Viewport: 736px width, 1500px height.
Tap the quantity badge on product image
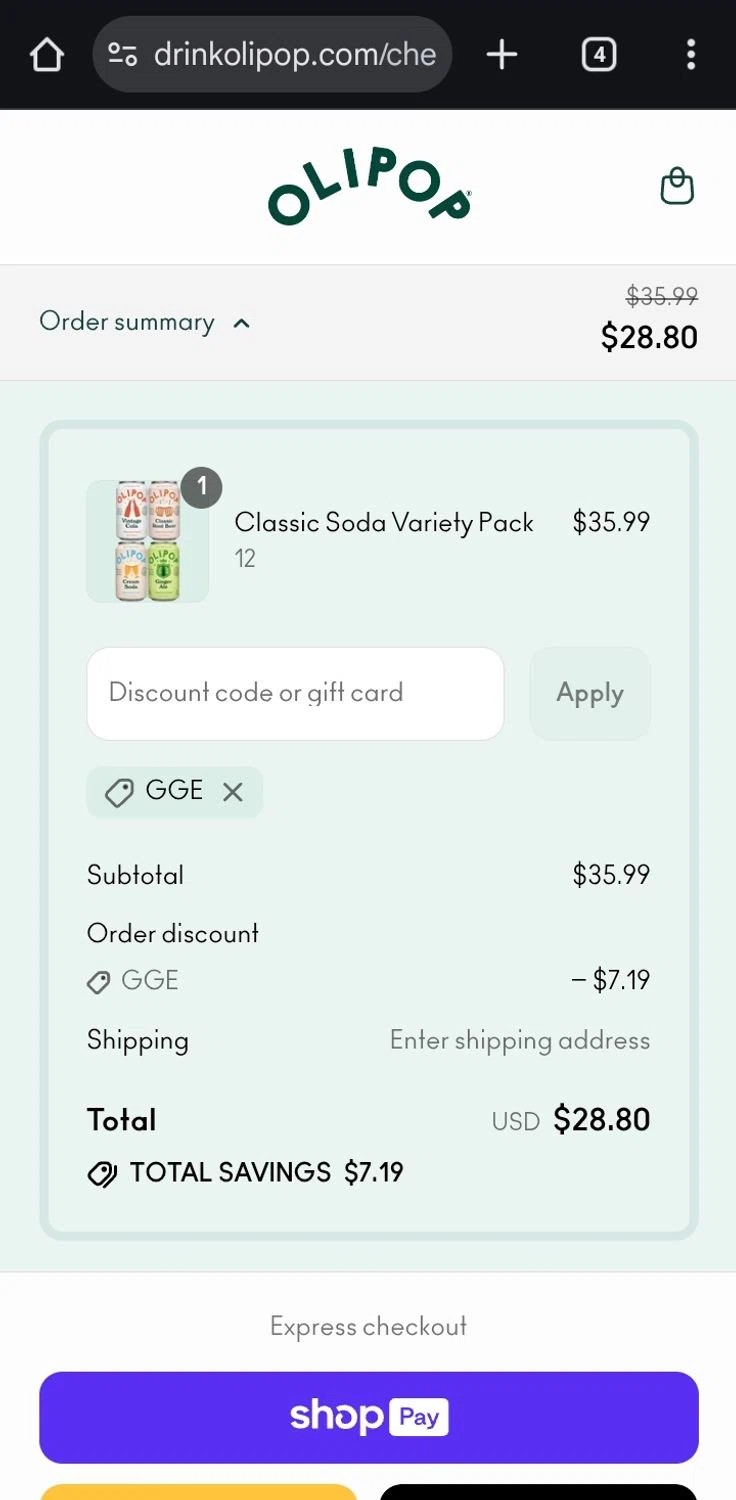(202, 487)
